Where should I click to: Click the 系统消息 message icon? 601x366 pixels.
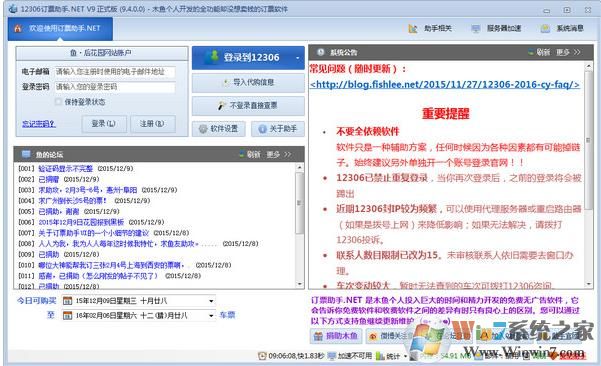click(545, 28)
